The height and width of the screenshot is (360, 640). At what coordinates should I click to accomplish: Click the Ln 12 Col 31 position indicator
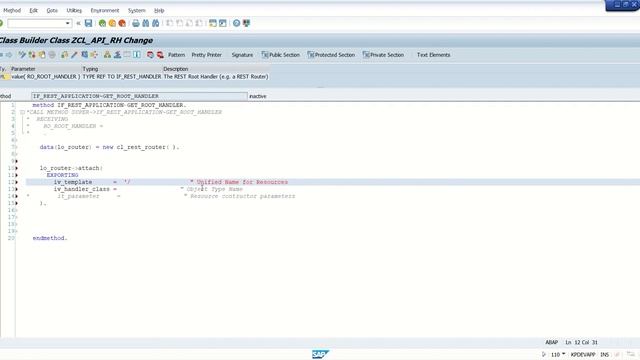pyautogui.click(x=581, y=342)
